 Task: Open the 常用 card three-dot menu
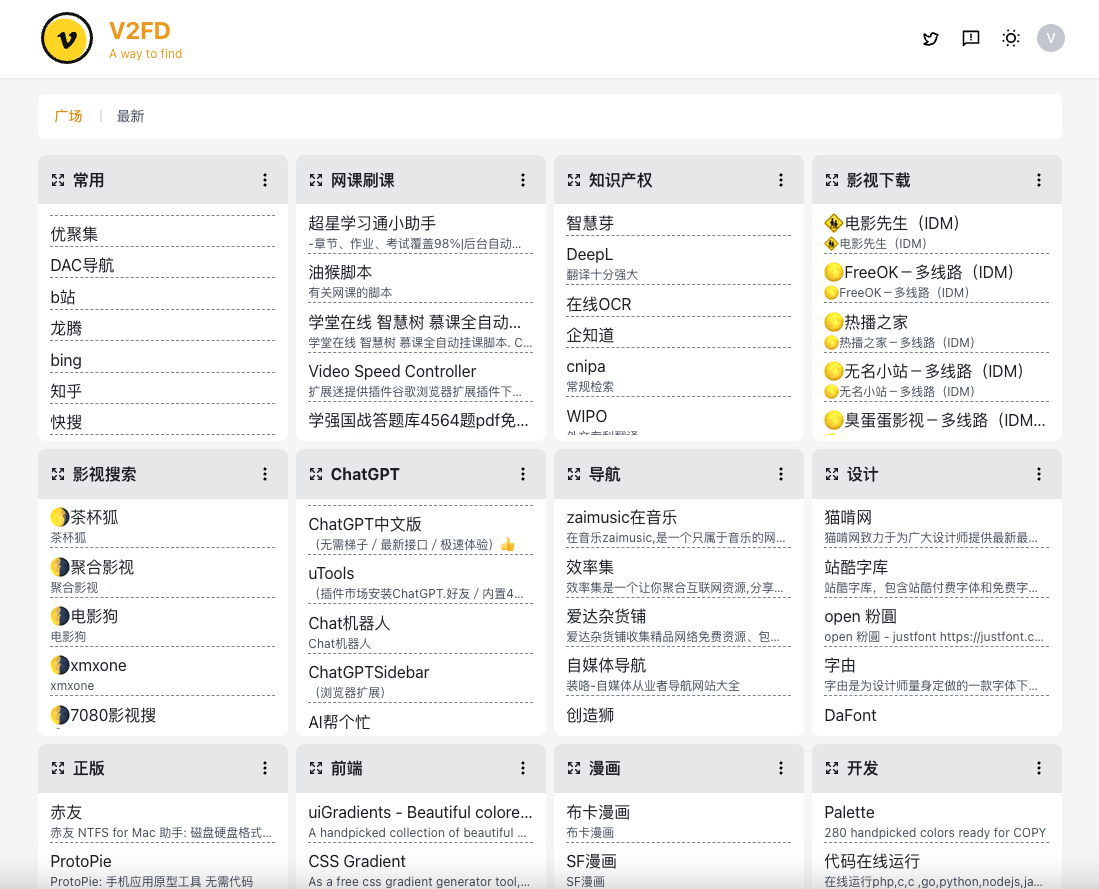pos(265,180)
